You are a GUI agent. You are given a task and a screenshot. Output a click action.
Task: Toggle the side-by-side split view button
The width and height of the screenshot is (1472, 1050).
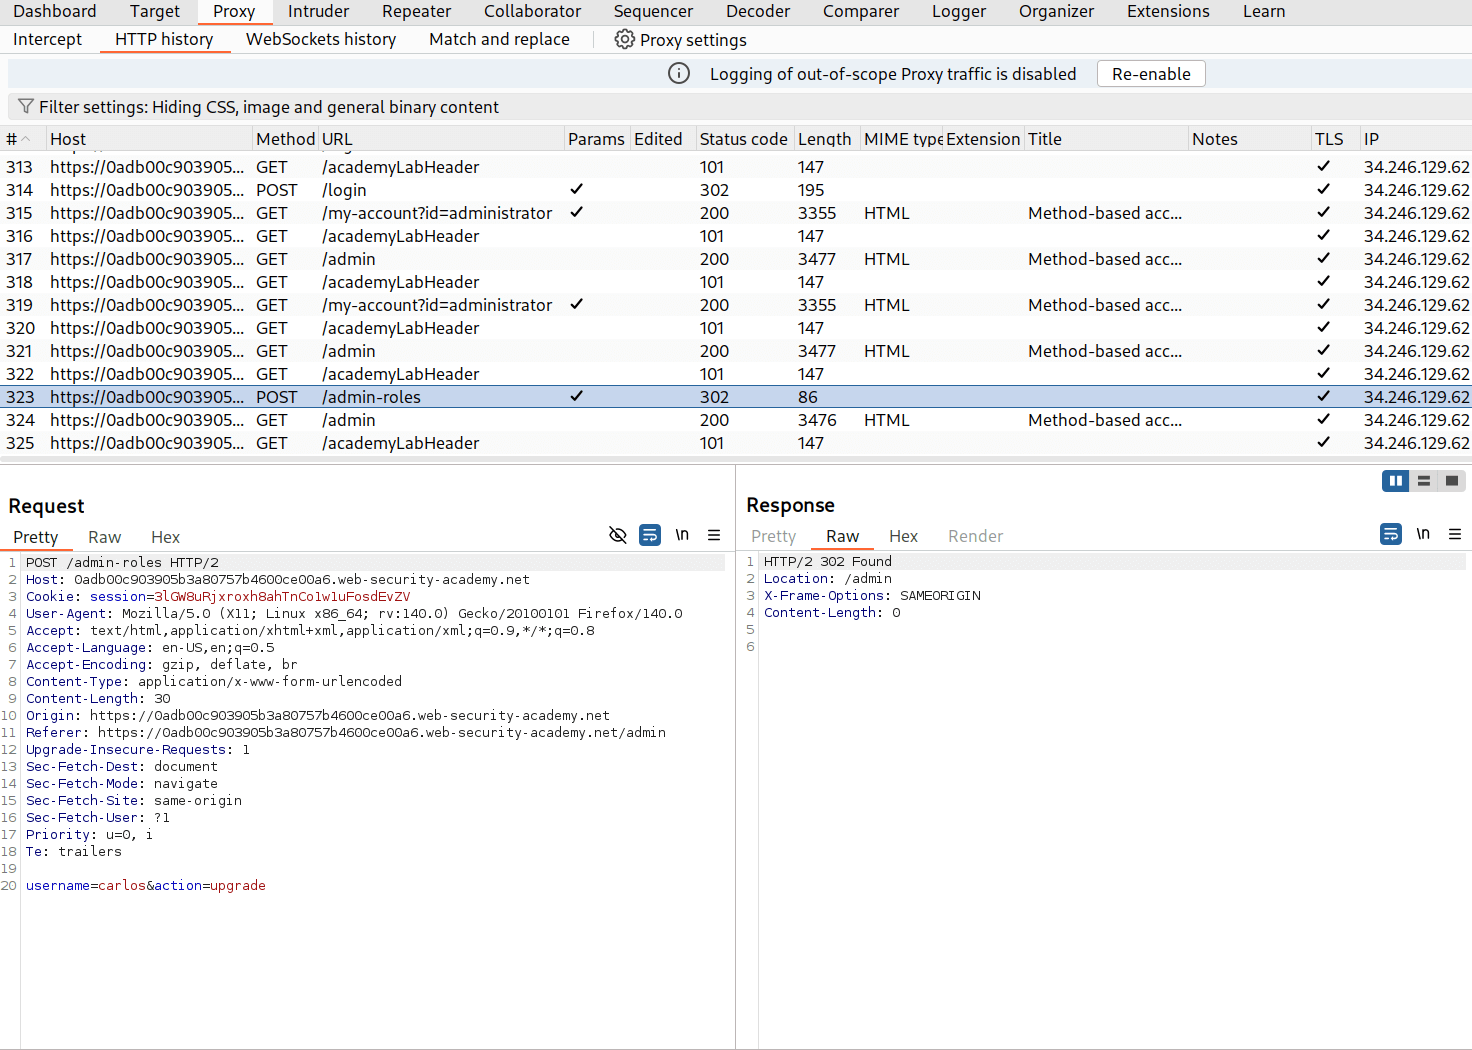(1395, 481)
